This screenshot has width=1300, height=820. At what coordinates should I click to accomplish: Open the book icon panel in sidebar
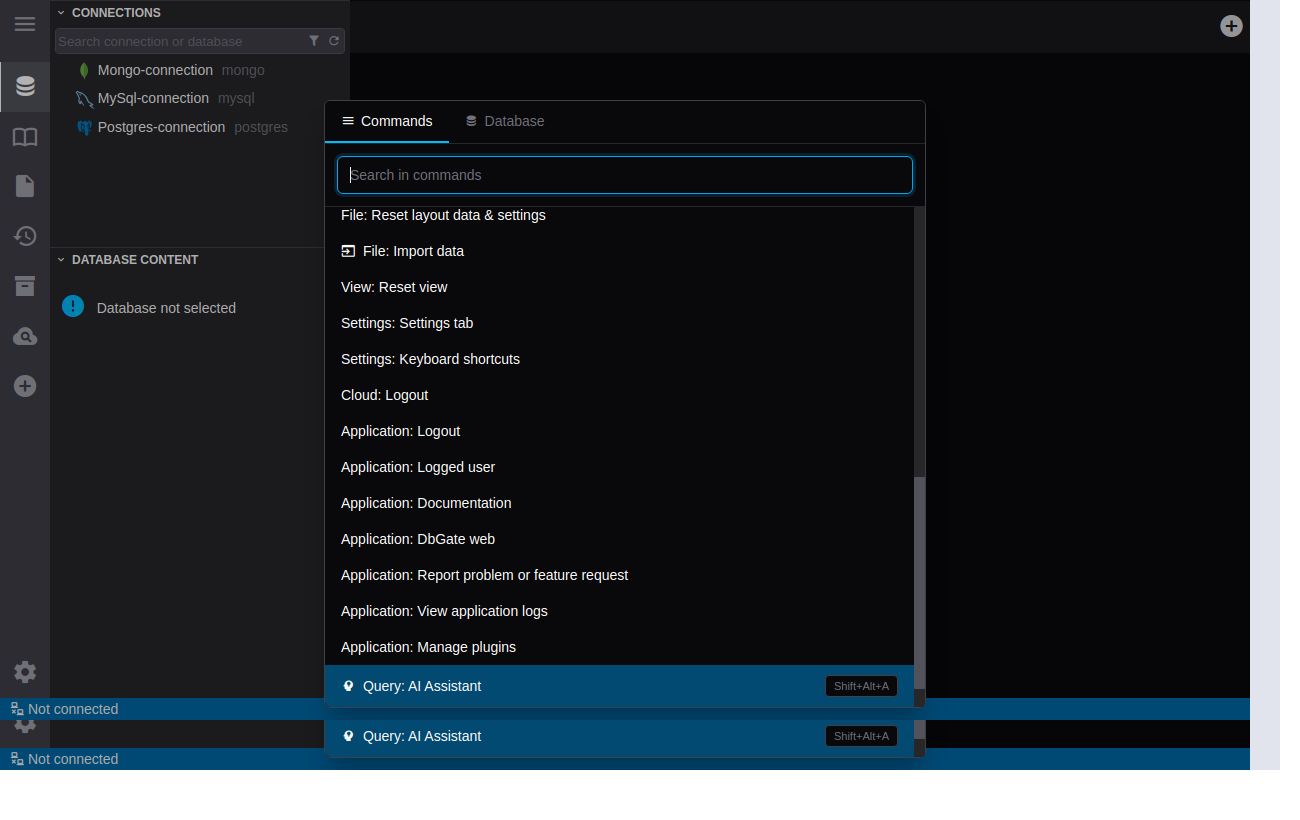25,137
